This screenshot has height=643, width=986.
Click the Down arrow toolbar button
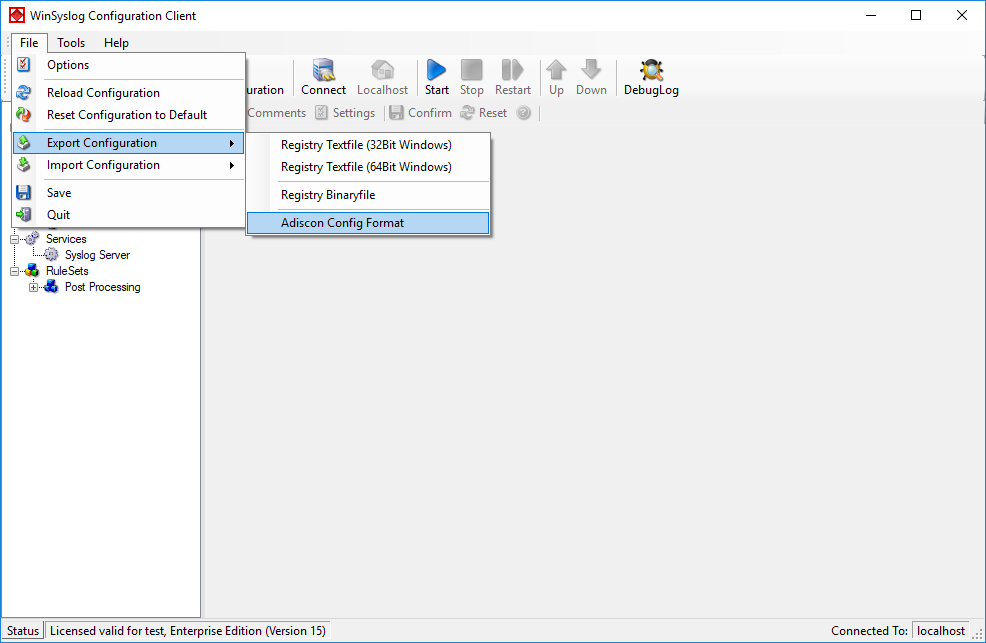pyautogui.click(x=591, y=77)
